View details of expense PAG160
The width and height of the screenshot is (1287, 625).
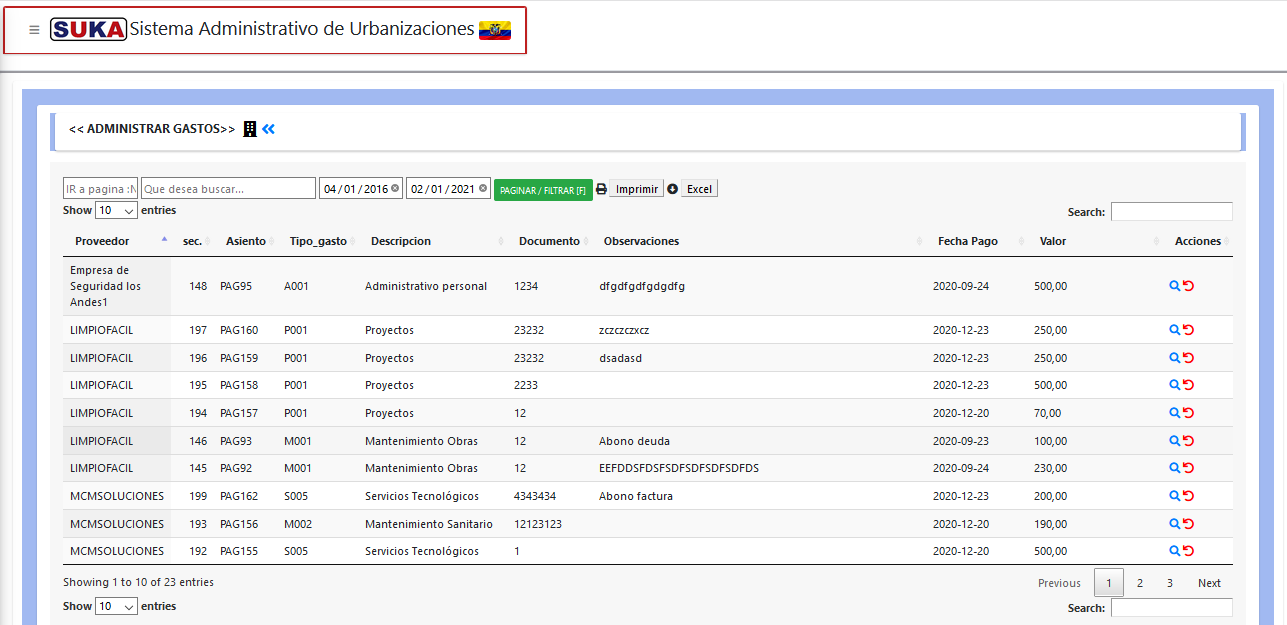[x=1175, y=330]
